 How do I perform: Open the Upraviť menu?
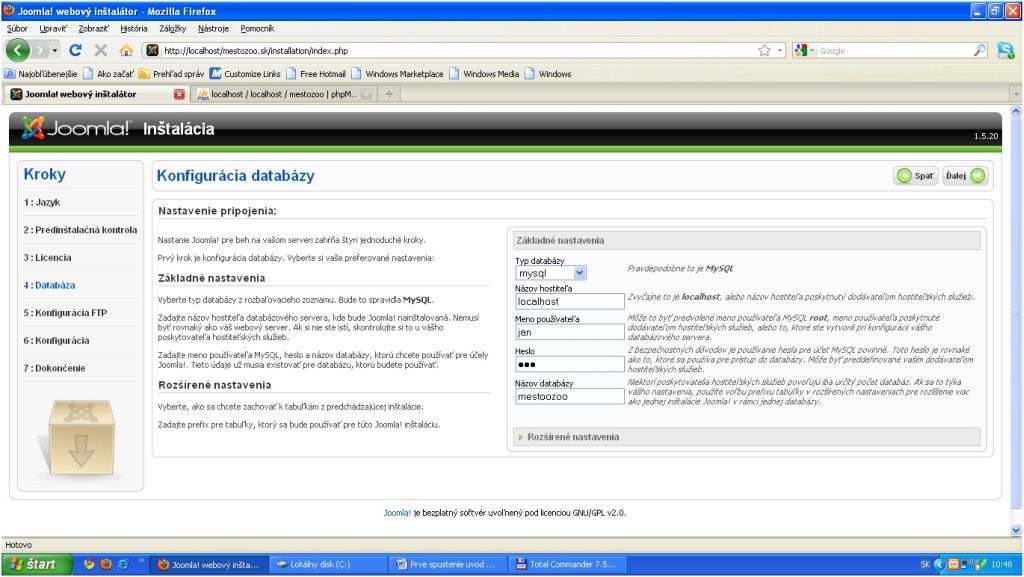(x=53, y=29)
